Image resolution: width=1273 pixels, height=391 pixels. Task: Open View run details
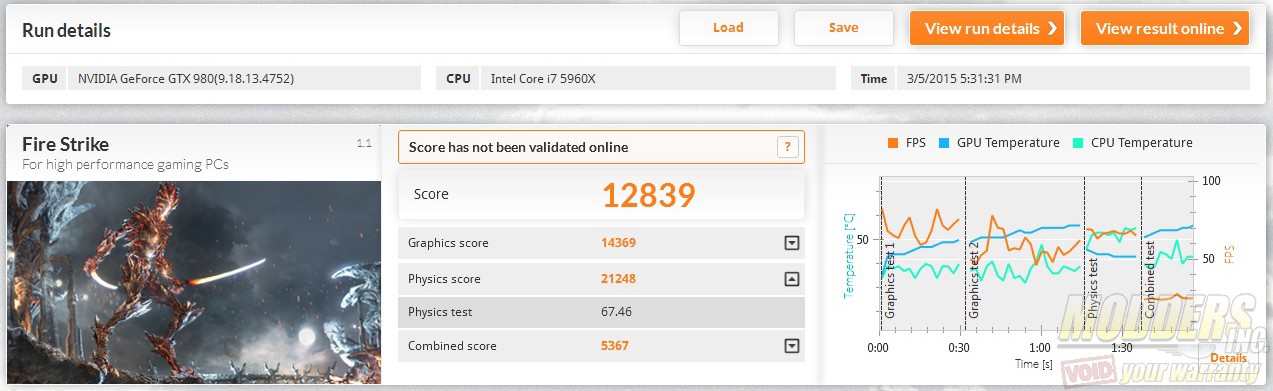click(986, 28)
